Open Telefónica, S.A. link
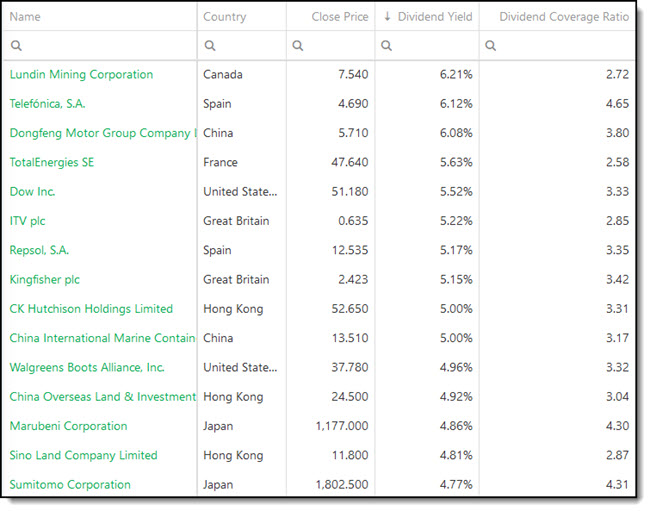The height and width of the screenshot is (511, 650). (47, 104)
